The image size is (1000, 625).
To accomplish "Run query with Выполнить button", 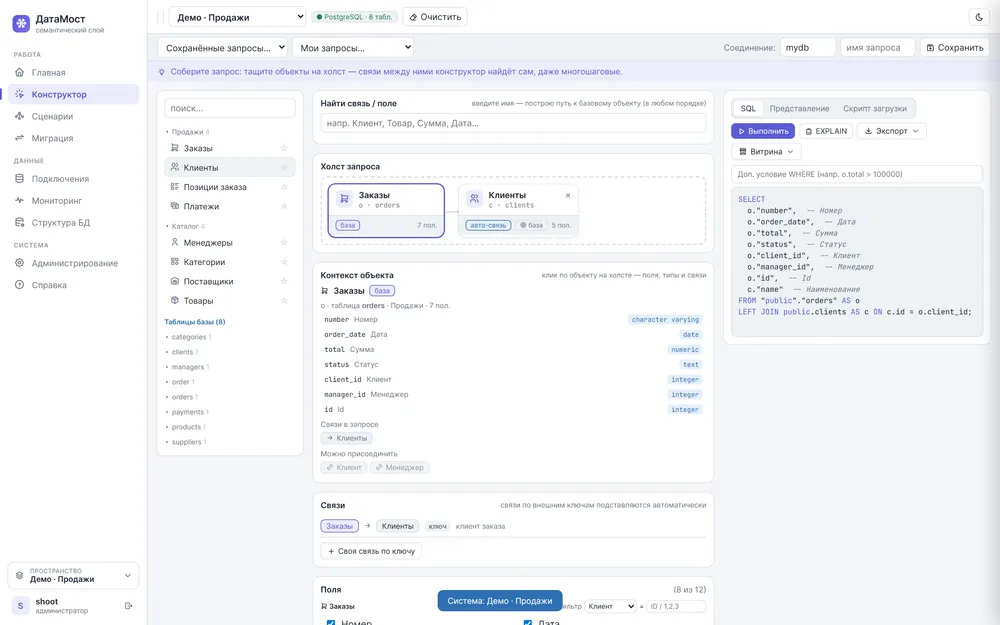I will pyautogui.click(x=763, y=131).
